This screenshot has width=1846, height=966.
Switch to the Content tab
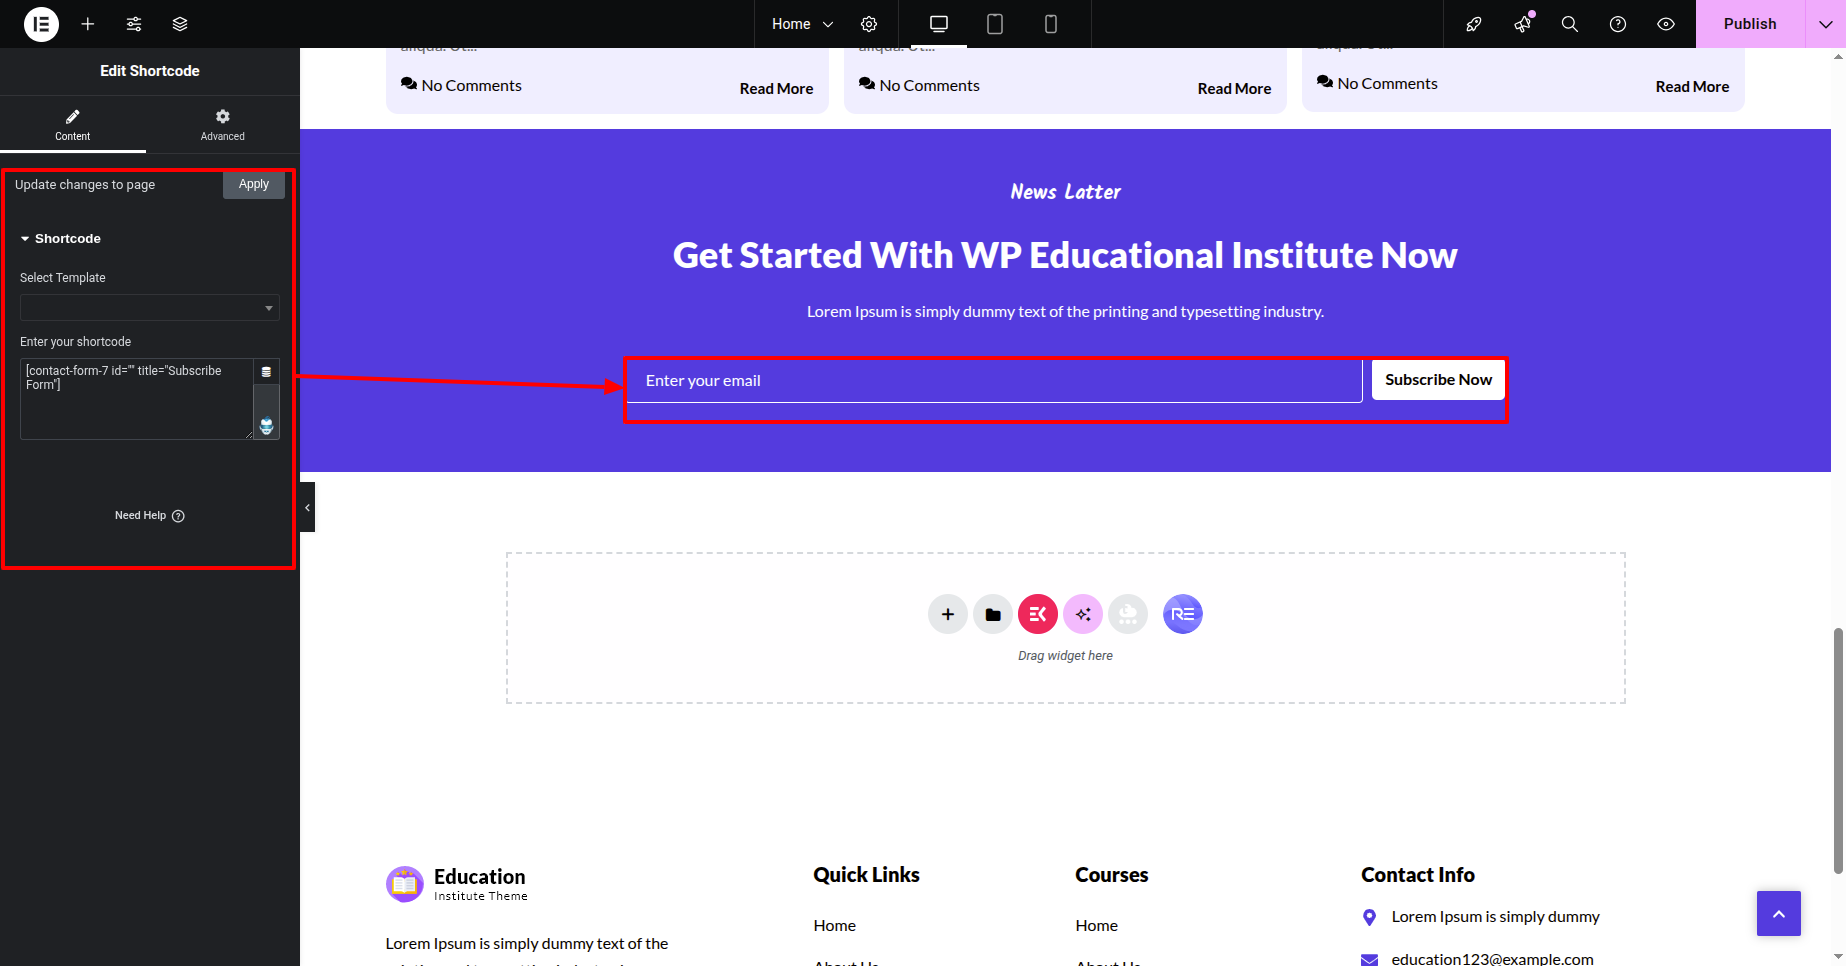[x=73, y=125]
